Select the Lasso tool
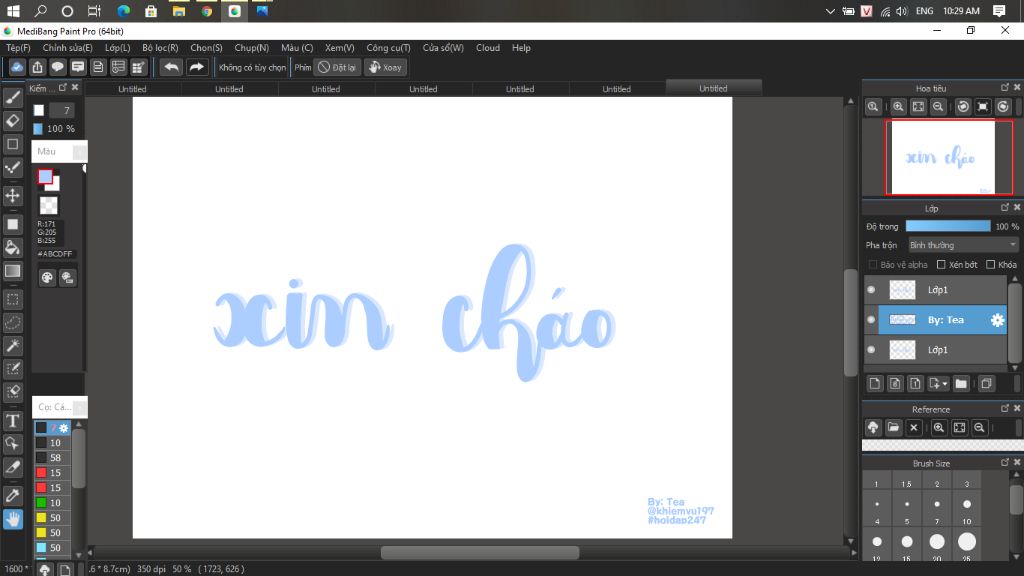 point(12,323)
